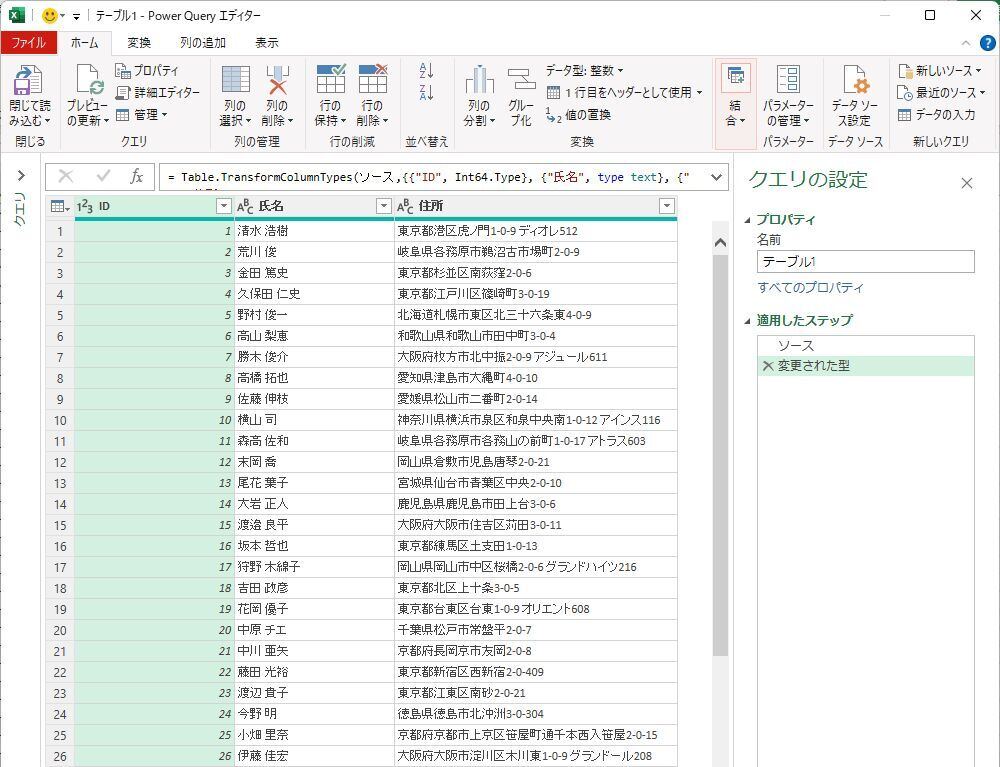
Task: Select the 住所 column header
Action: point(536,206)
